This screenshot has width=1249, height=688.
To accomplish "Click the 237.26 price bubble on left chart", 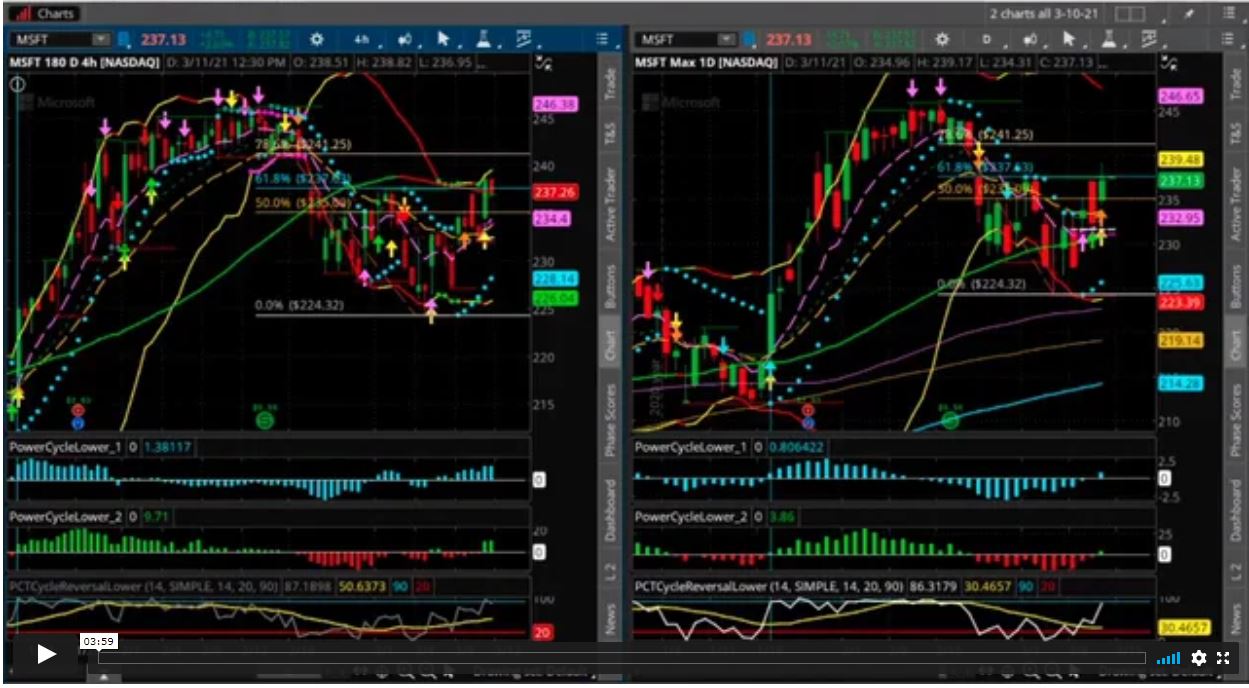I will [x=555, y=193].
